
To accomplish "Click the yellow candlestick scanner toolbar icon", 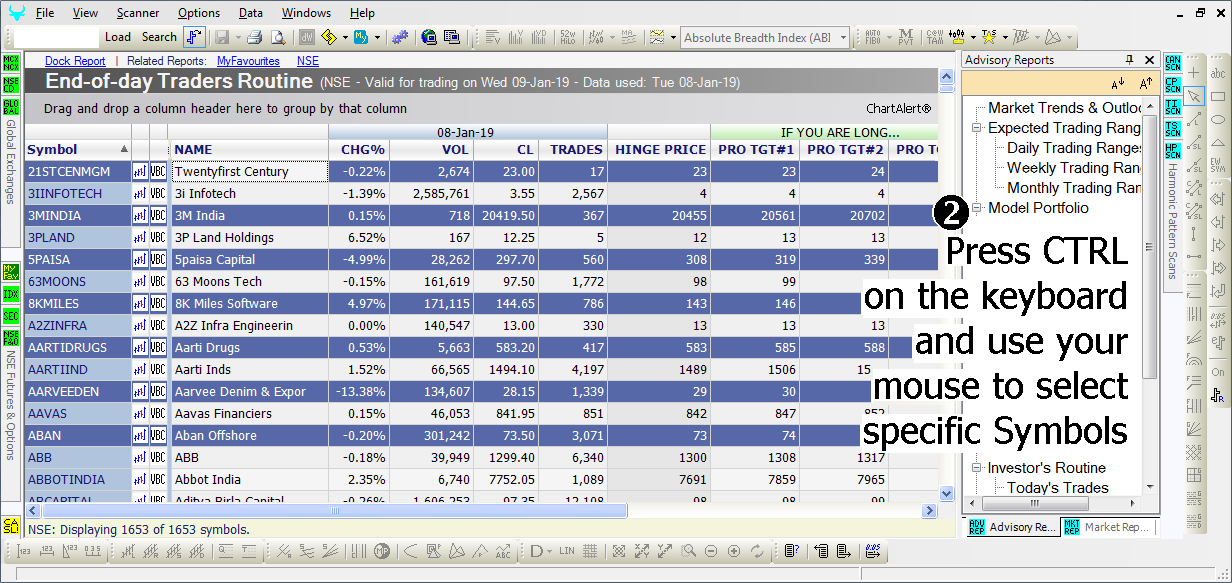I will pyautogui.click(x=958, y=37).
